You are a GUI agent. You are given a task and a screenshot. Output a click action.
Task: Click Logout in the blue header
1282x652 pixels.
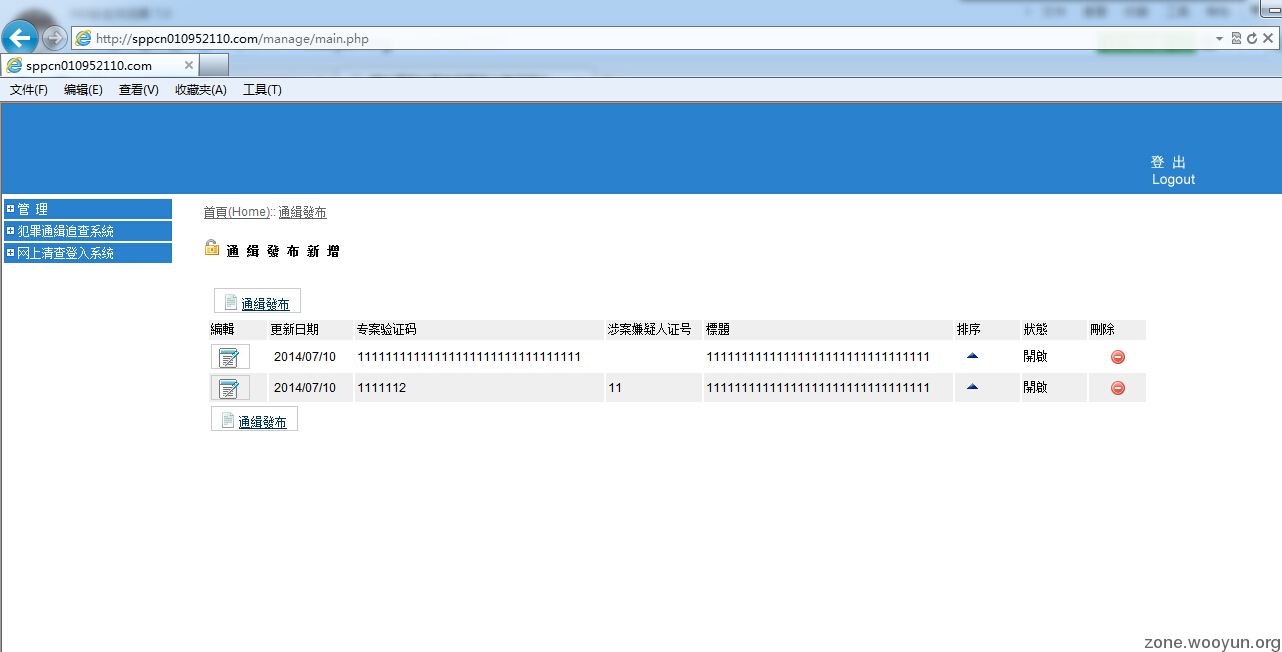(x=1173, y=179)
